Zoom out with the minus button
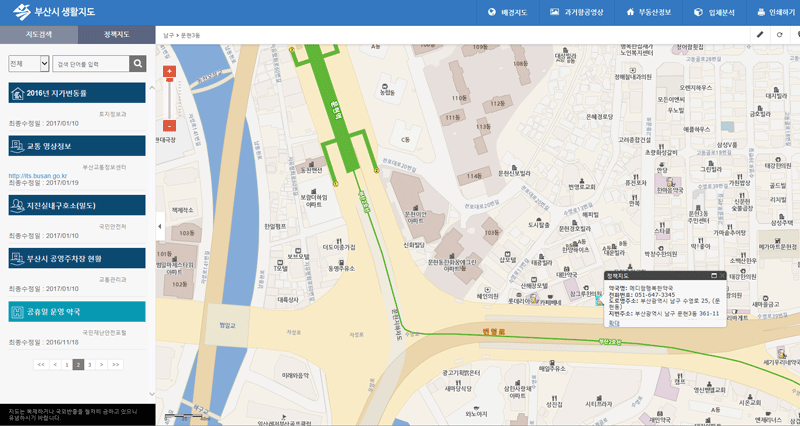The height and width of the screenshot is (426, 800). [169, 126]
